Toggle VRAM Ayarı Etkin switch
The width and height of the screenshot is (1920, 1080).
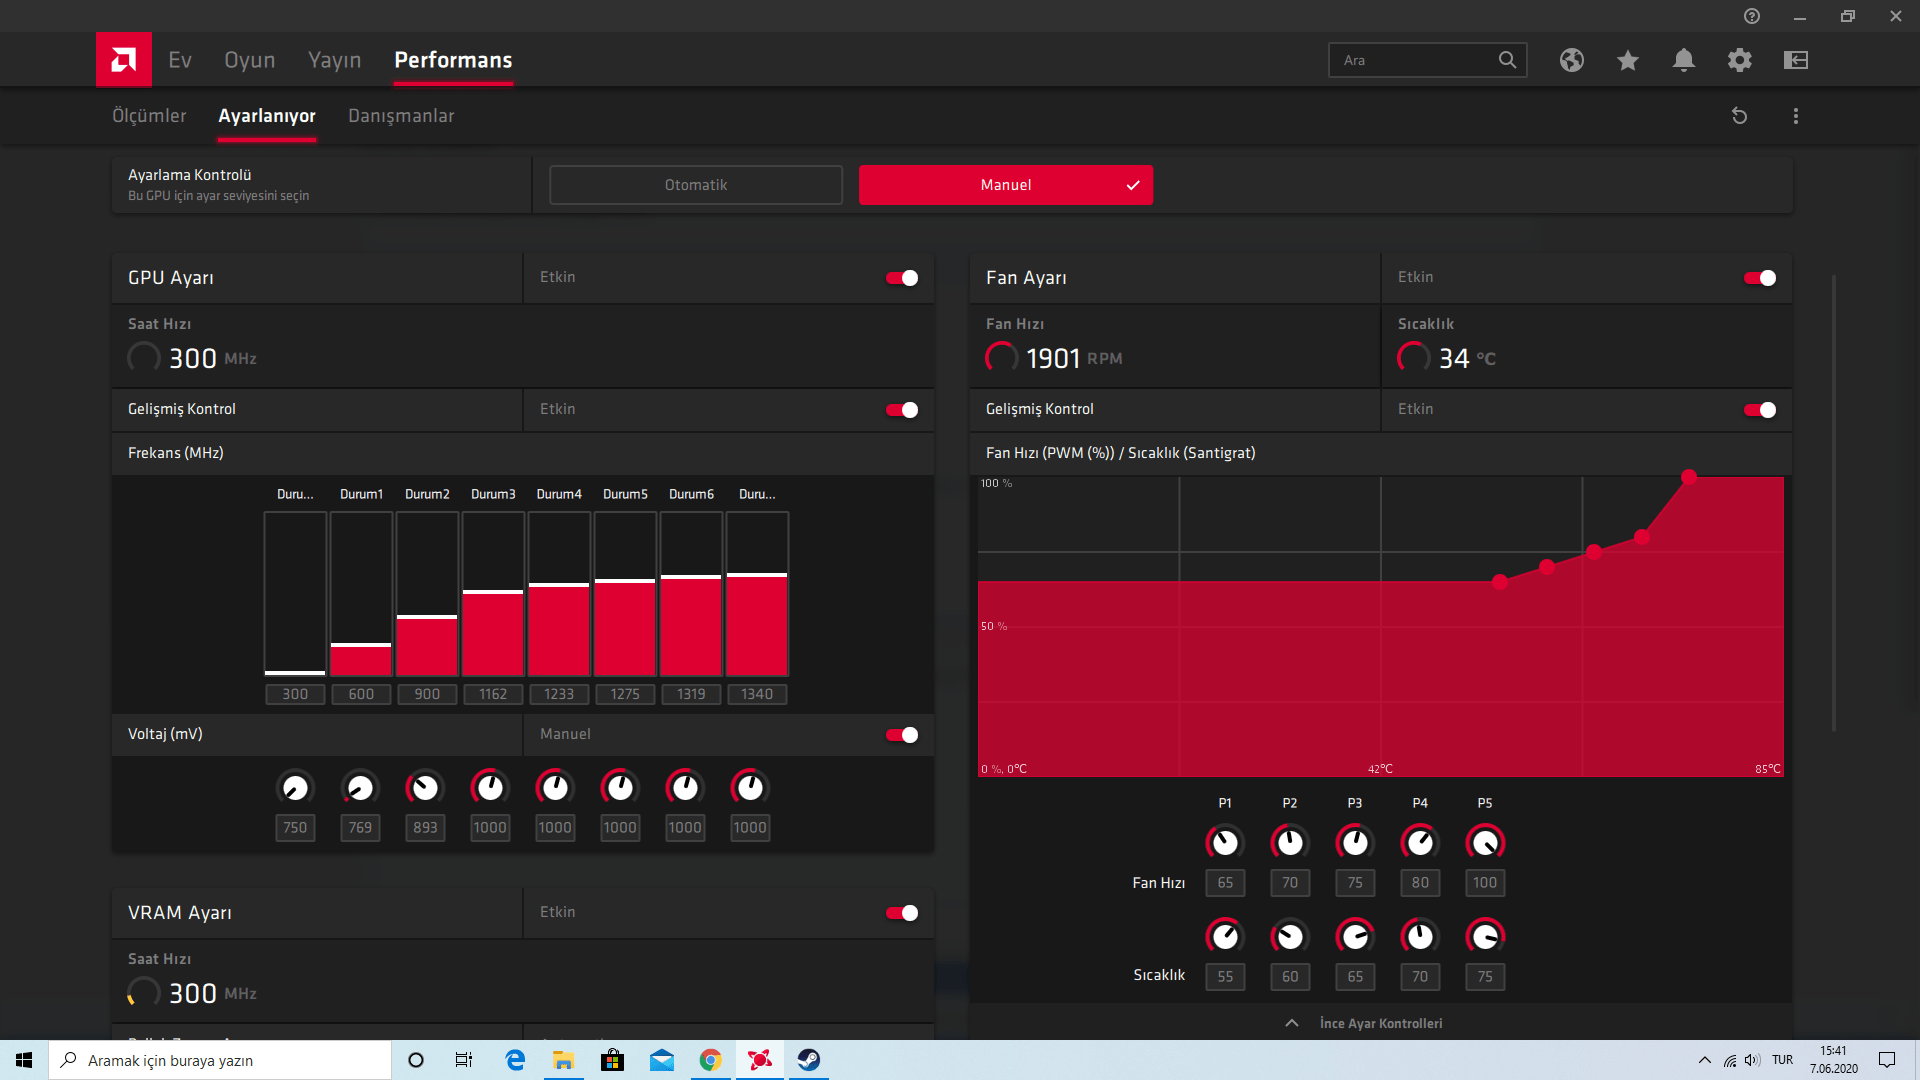(901, 913)
